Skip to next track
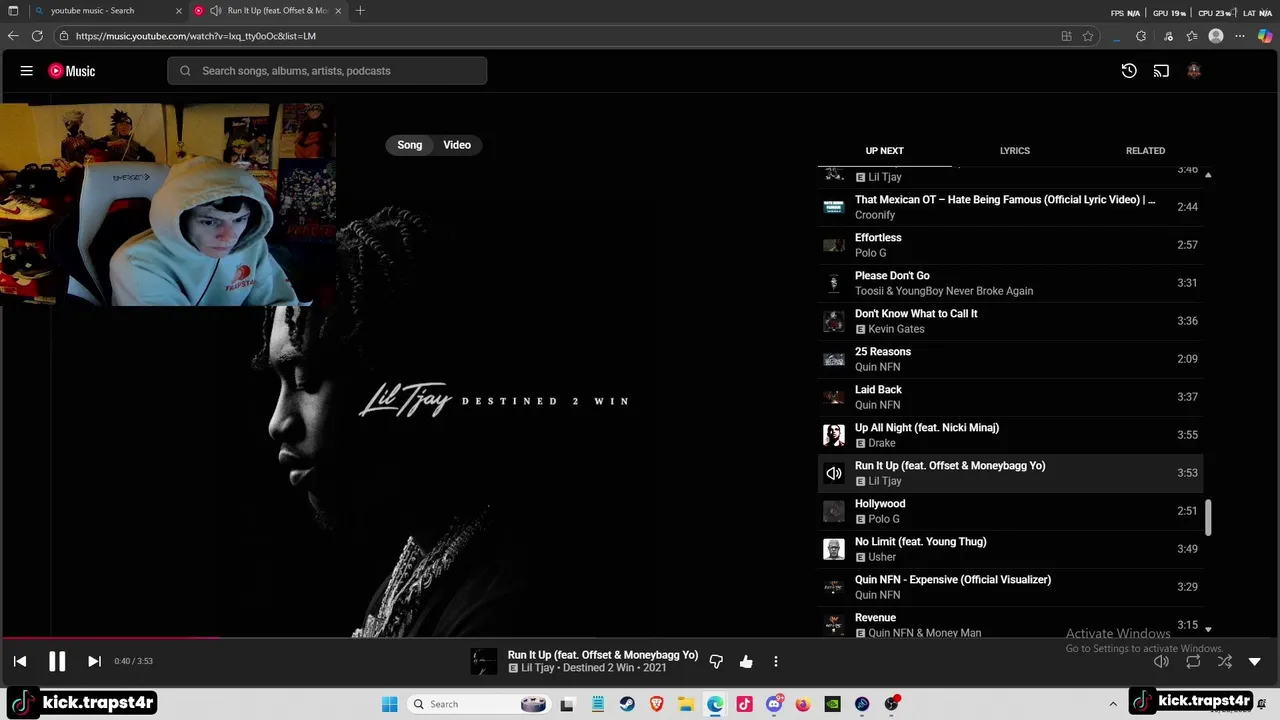The width and height of the screenshot is (1280, 720). (94, 661)
